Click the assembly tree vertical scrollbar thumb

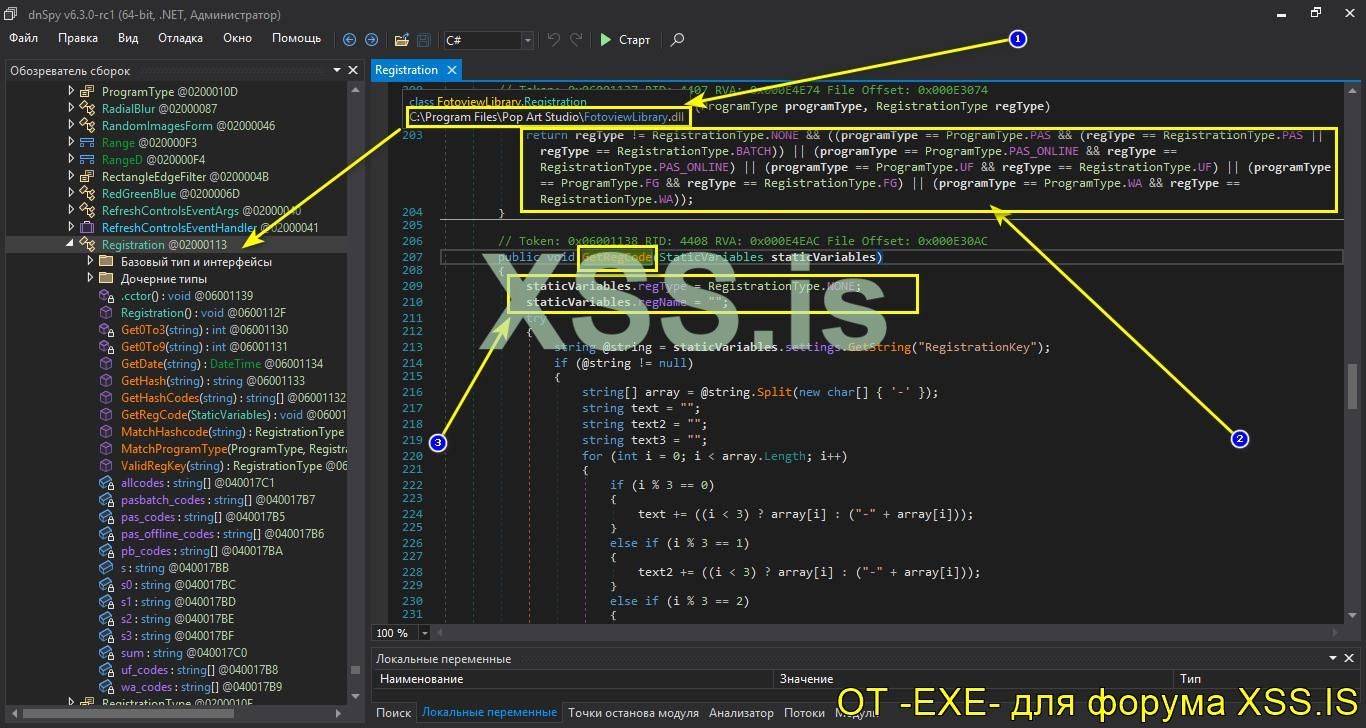[x=354, y=670]
